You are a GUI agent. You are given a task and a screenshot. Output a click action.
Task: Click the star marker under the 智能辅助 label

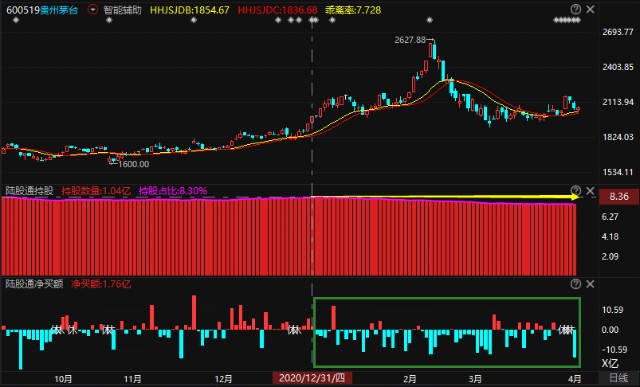point(109,20)
